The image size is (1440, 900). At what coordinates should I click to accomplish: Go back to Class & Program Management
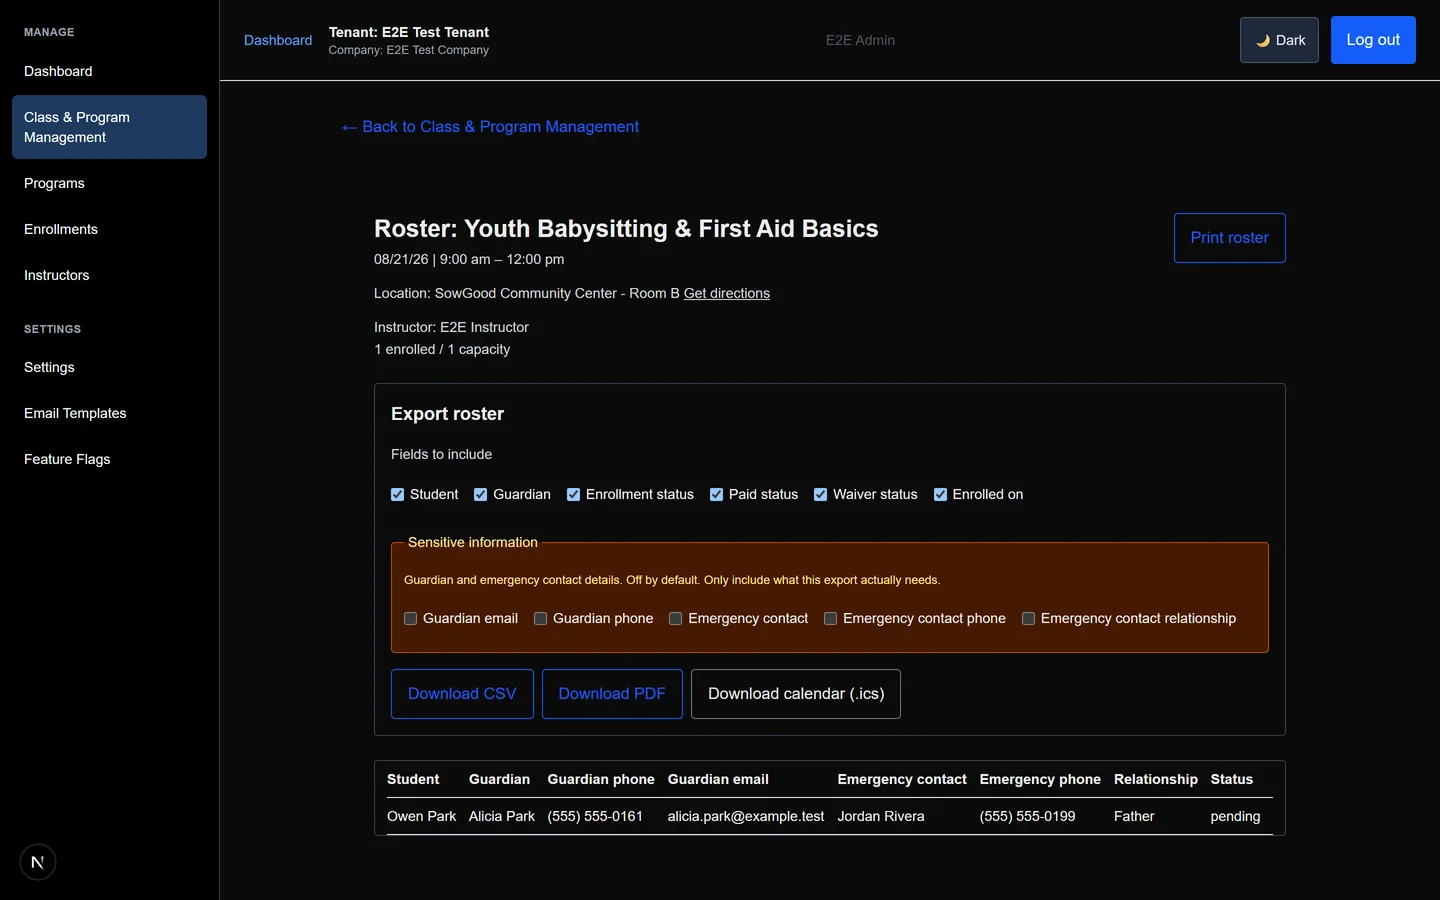pyautogui.click(x=490, y=127)
